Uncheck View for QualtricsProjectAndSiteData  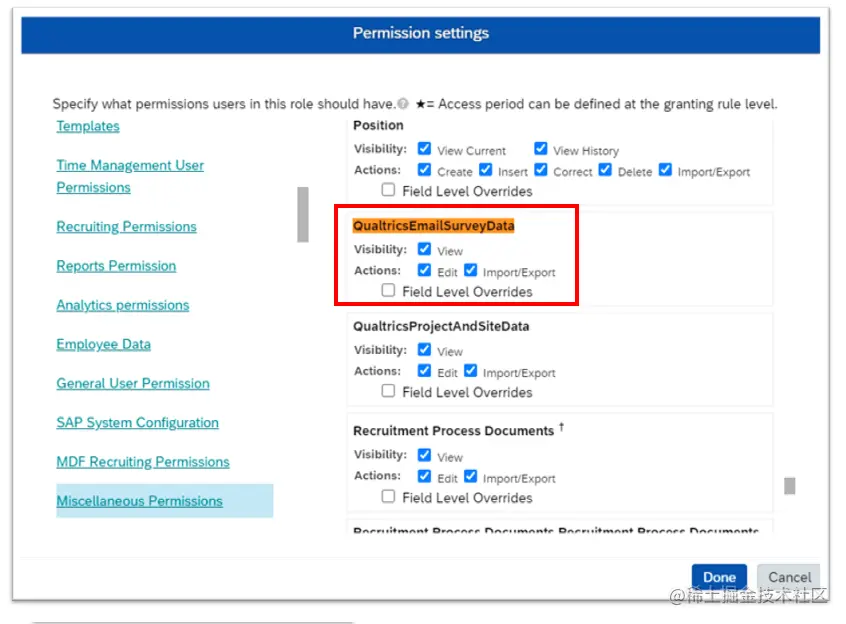425,349
